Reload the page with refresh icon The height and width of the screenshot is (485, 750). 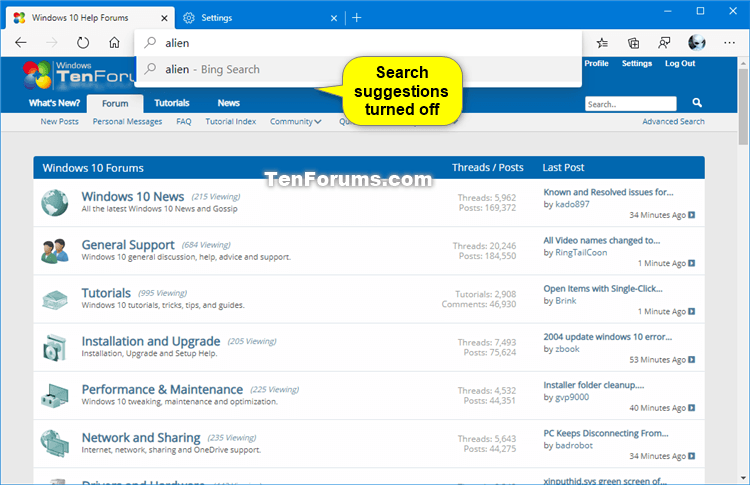tap(83, 43)
